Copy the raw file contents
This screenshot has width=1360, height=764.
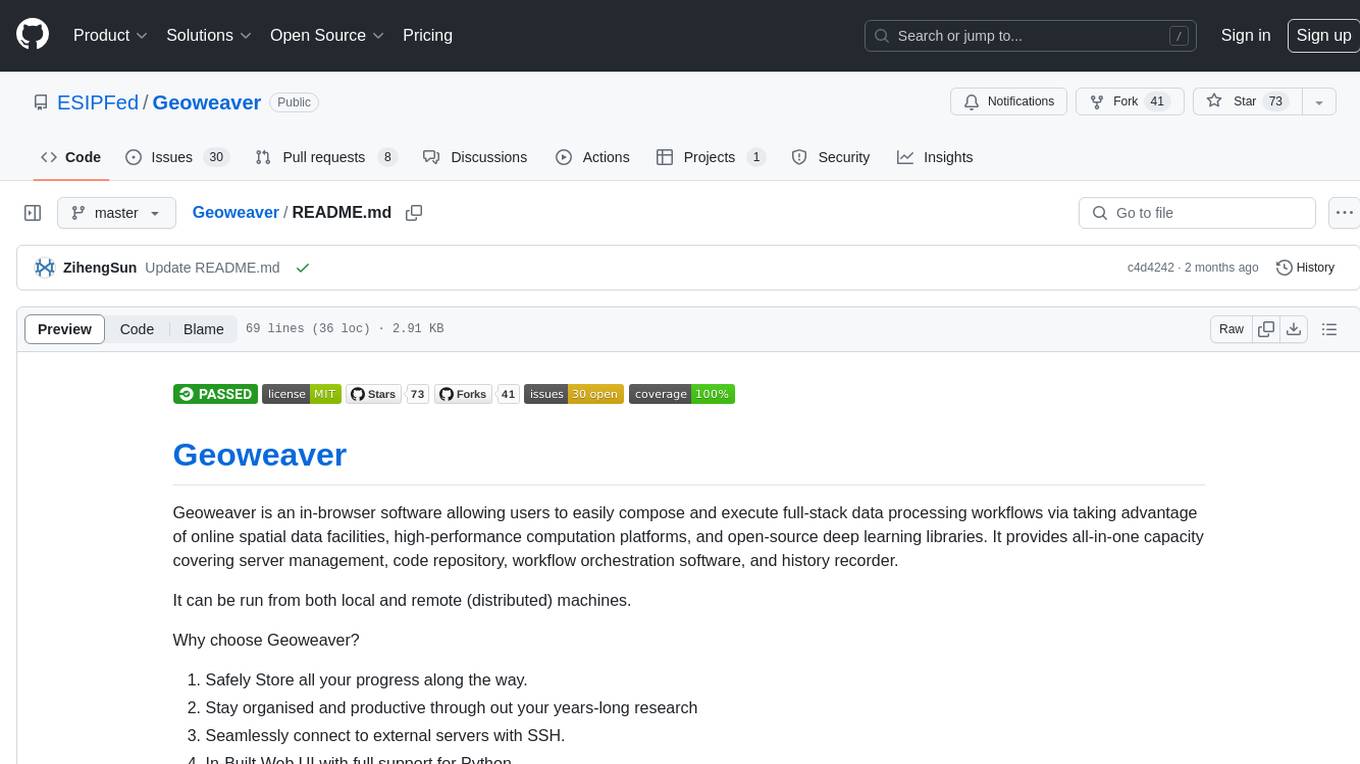coord(1266,329)
